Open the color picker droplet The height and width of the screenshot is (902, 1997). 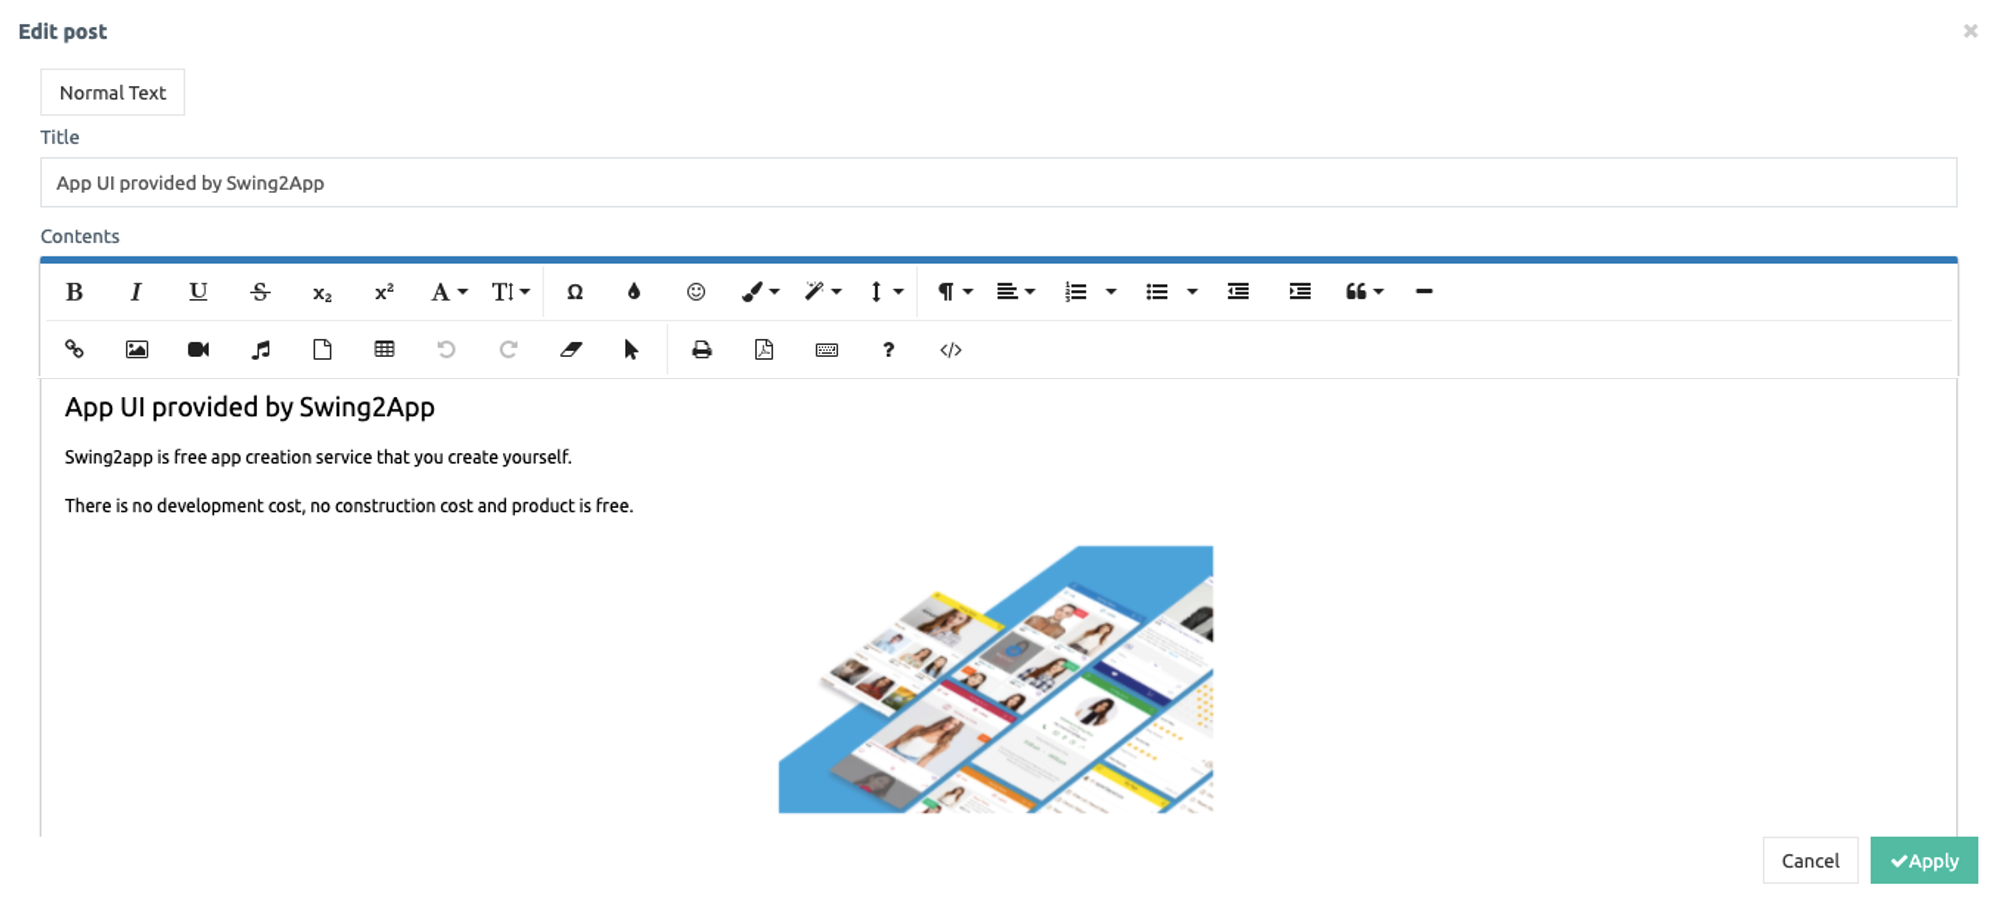click(x=634, y=292)
